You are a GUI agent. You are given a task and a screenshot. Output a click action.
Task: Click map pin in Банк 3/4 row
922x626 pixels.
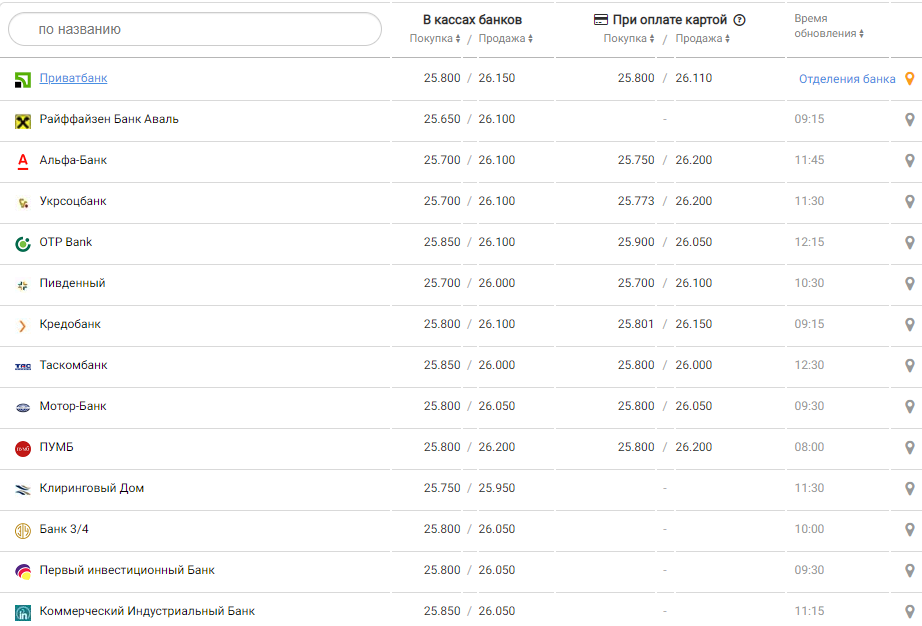pyautogui.click(x=910, y=530)
